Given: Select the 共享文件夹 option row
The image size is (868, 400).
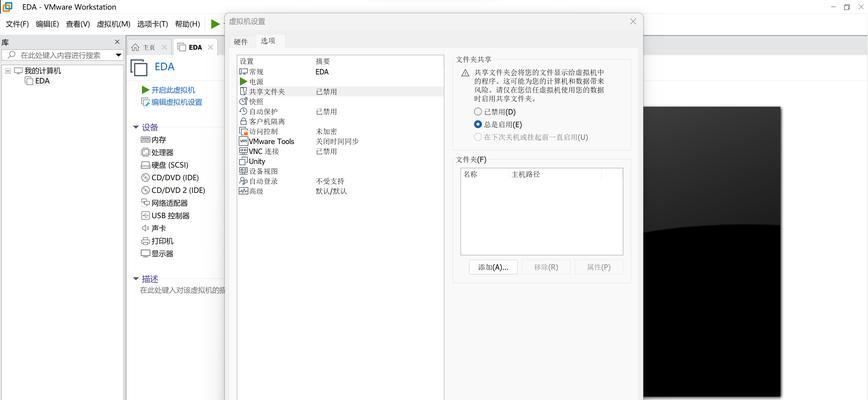Looking at the screenshot, I should click(340, 92).
